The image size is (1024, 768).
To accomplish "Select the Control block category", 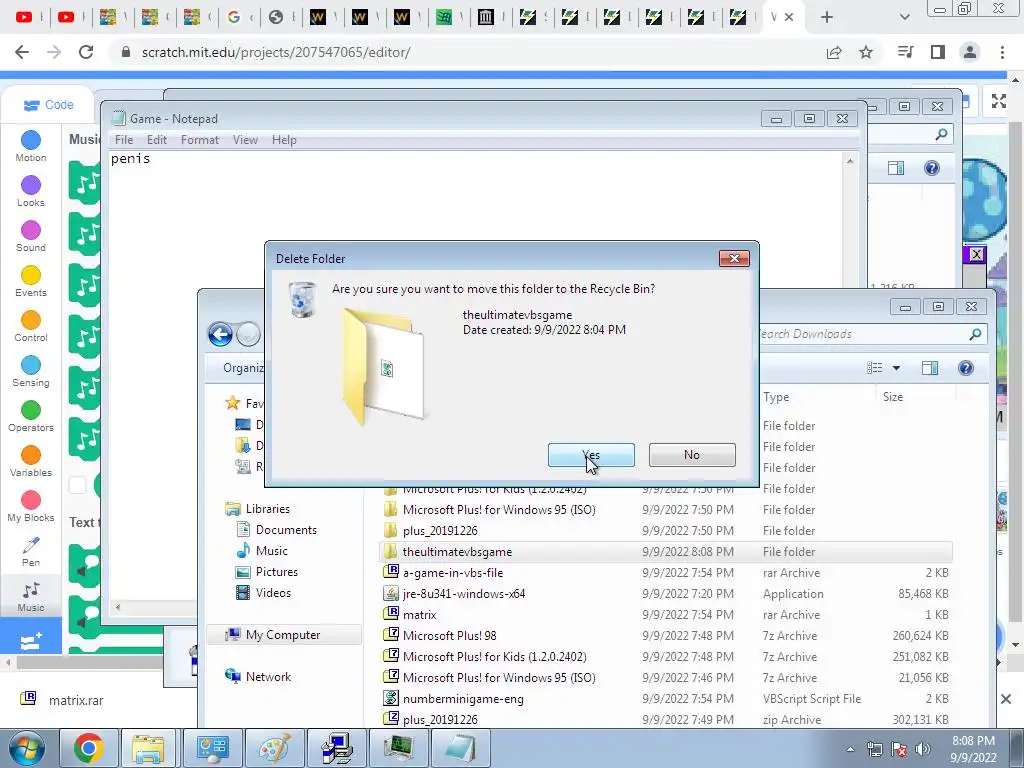I will pyautogui.click(x=31, y=327).
